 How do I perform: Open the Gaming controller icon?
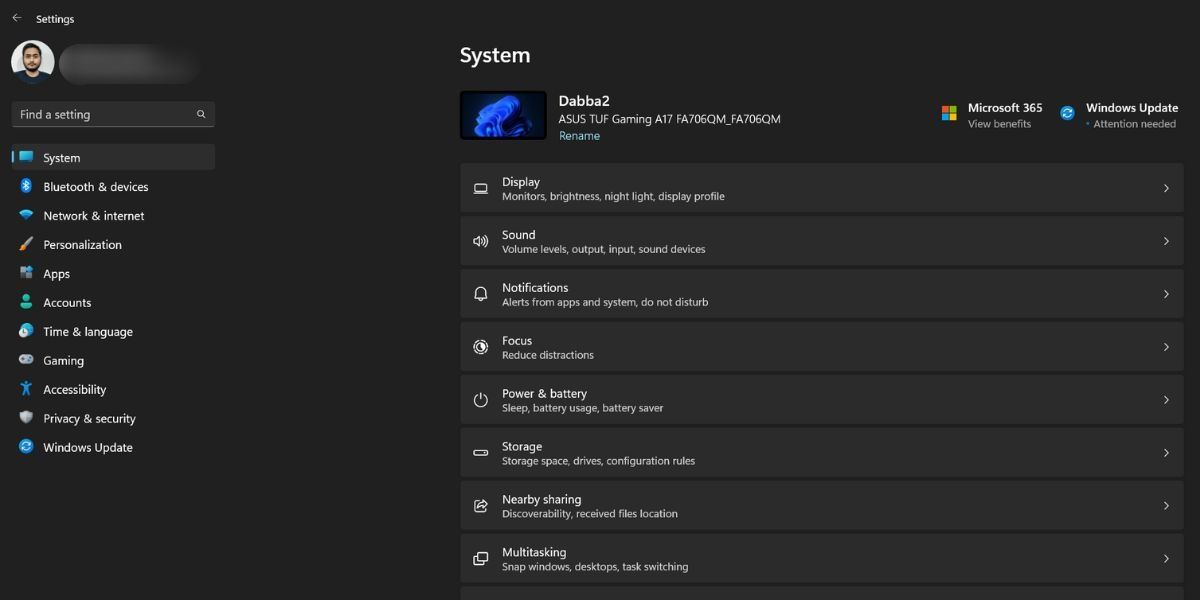[x=26, y=360]
